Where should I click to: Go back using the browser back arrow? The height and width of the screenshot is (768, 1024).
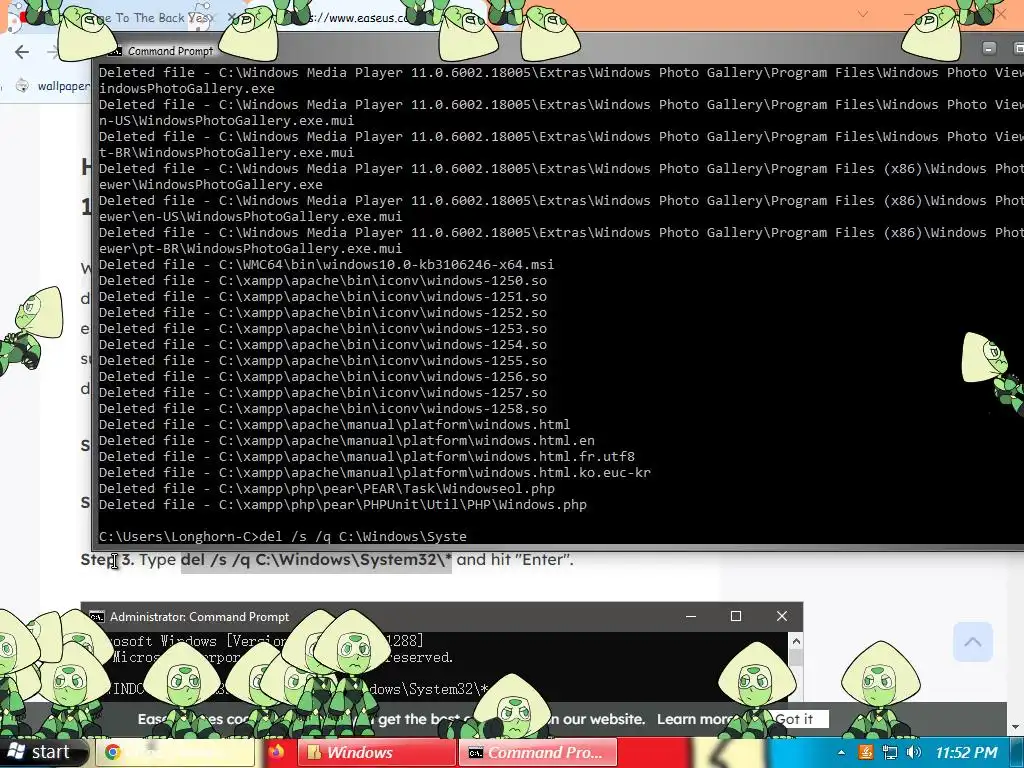22,52
